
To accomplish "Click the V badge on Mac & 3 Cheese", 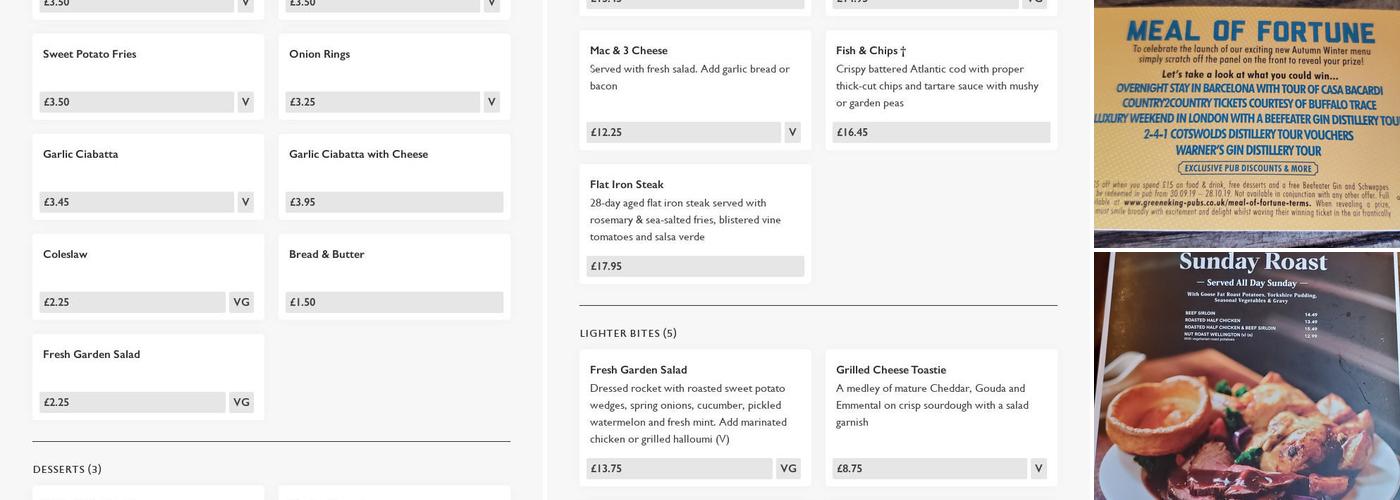I will click(792, 132).
